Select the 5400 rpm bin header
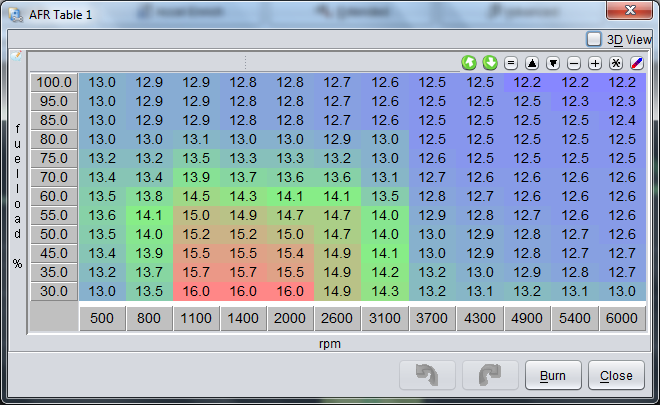Screen dimensions: 660x405 (575, 318)
